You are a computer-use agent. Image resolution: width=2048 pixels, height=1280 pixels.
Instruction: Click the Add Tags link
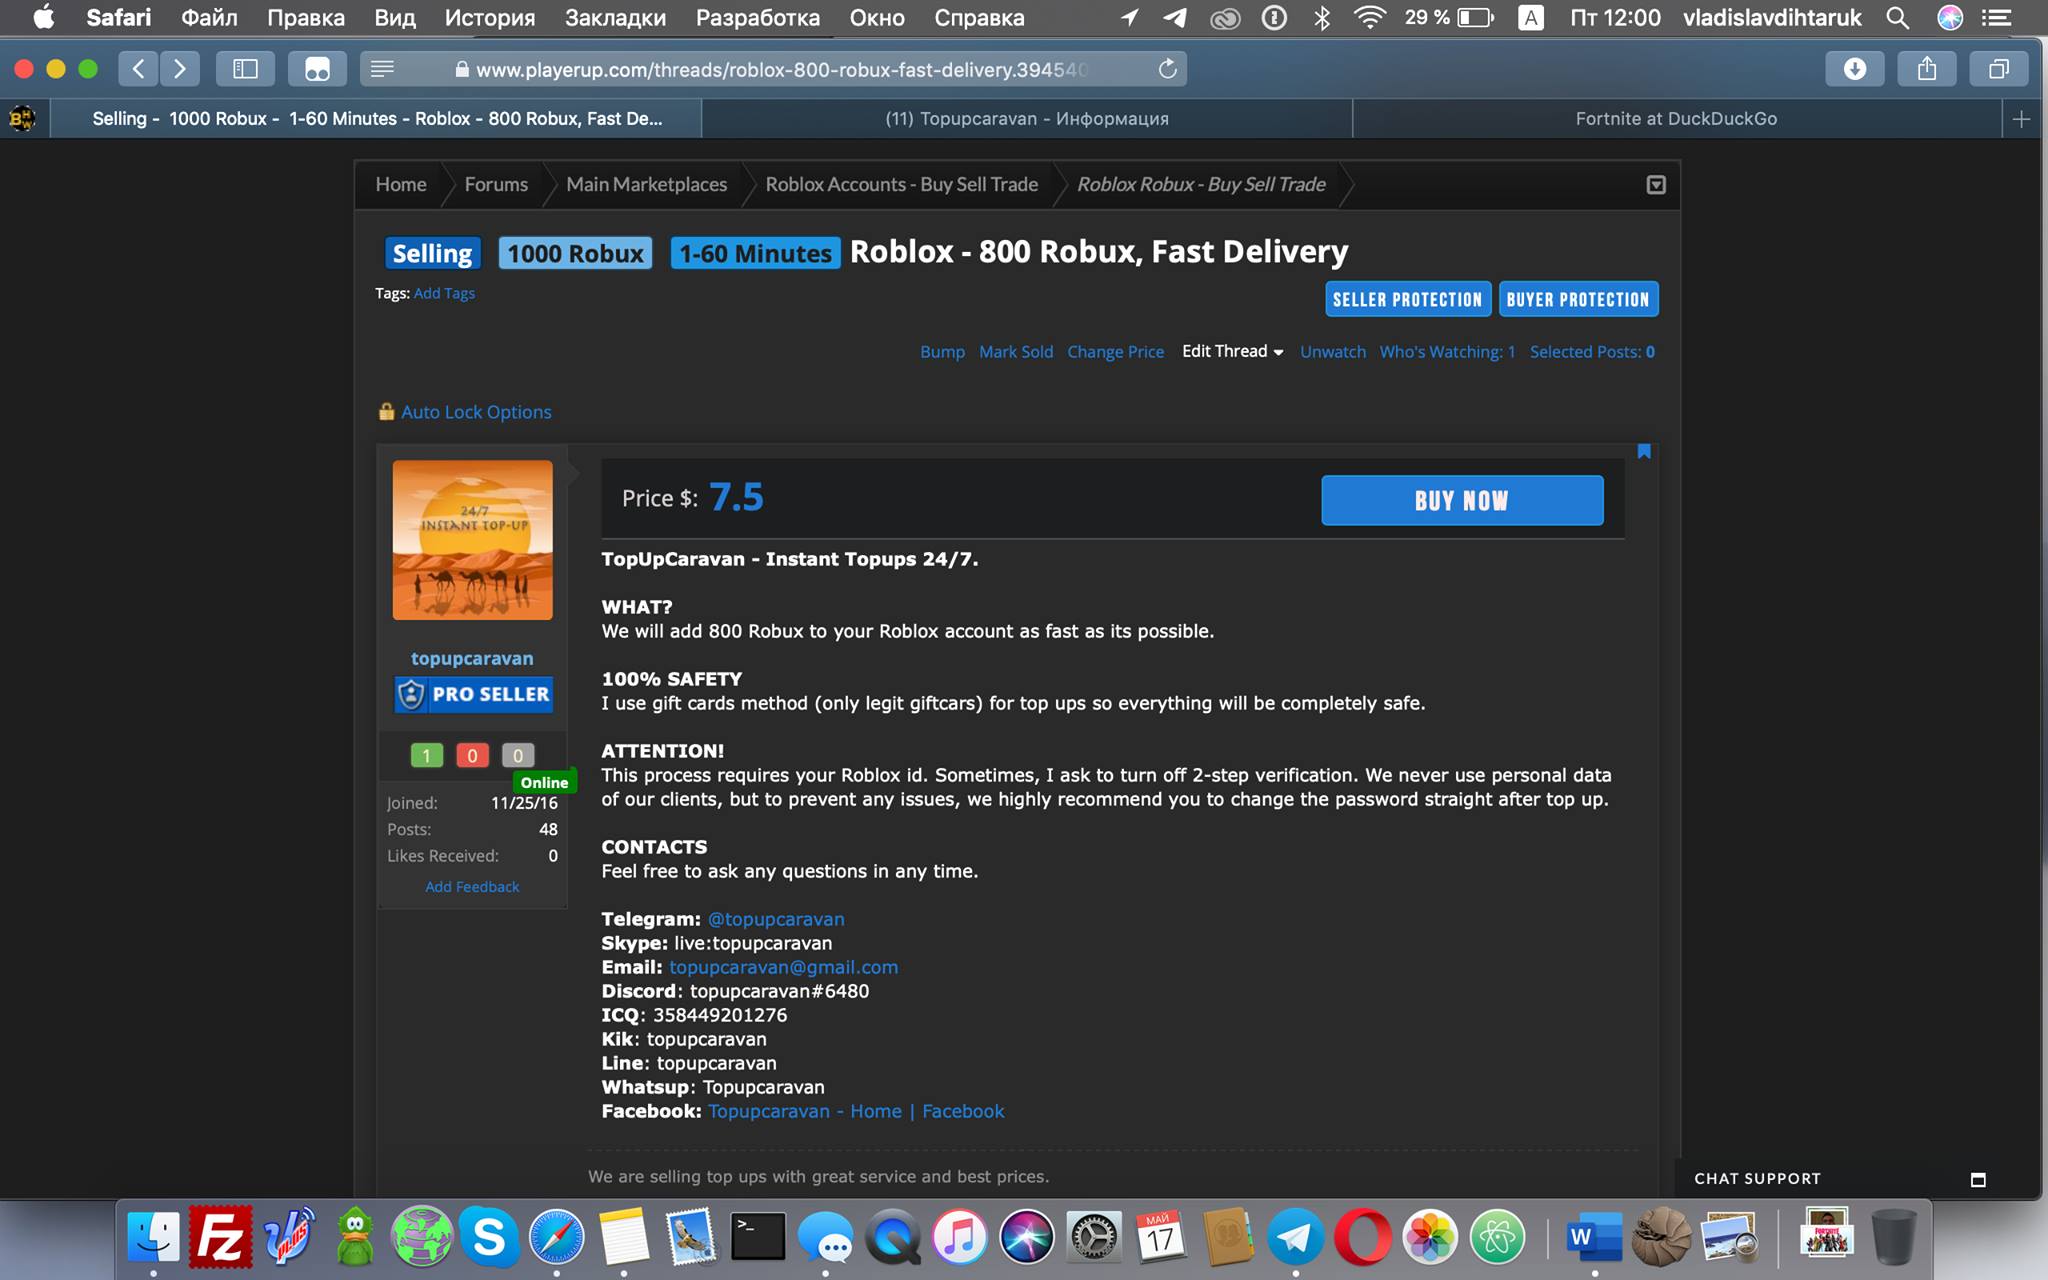[444, 293]
